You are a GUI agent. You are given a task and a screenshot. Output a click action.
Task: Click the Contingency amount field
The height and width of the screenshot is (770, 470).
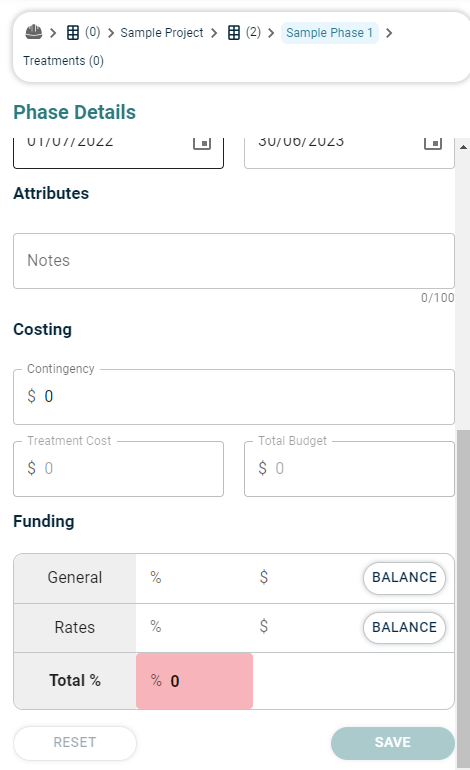[x=234, y=397]
